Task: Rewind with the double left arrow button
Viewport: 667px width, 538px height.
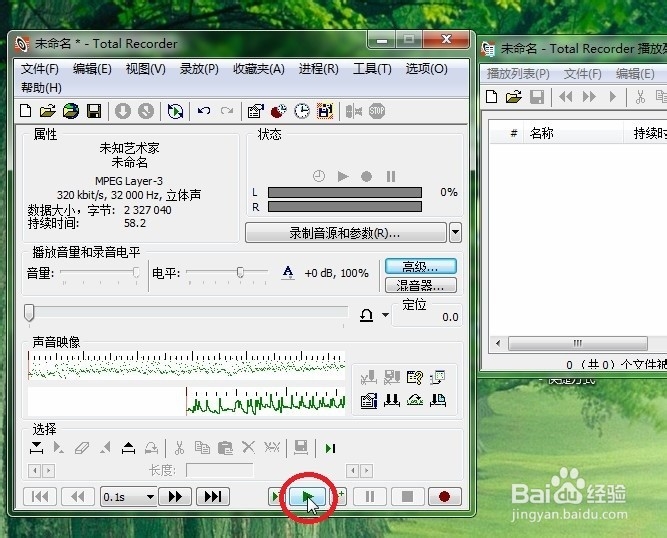Action: tap(78, 496)
